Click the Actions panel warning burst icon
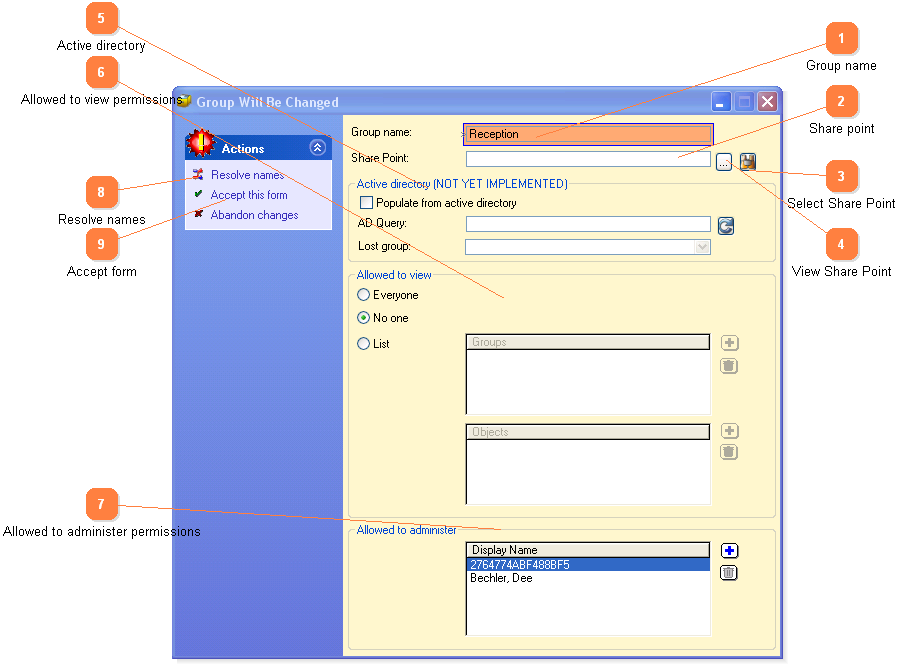Viewport: 899px width, 666px height. click(x=200, y=143)
